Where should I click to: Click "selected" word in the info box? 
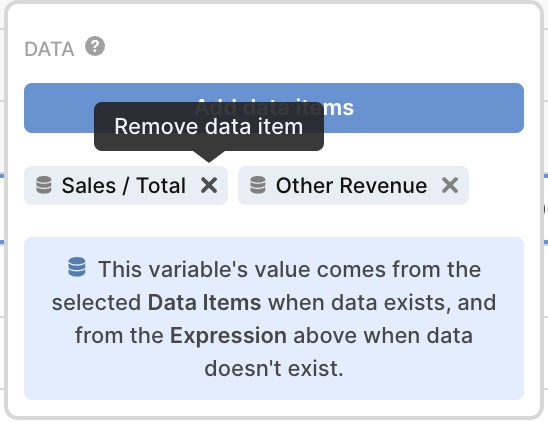96,302
